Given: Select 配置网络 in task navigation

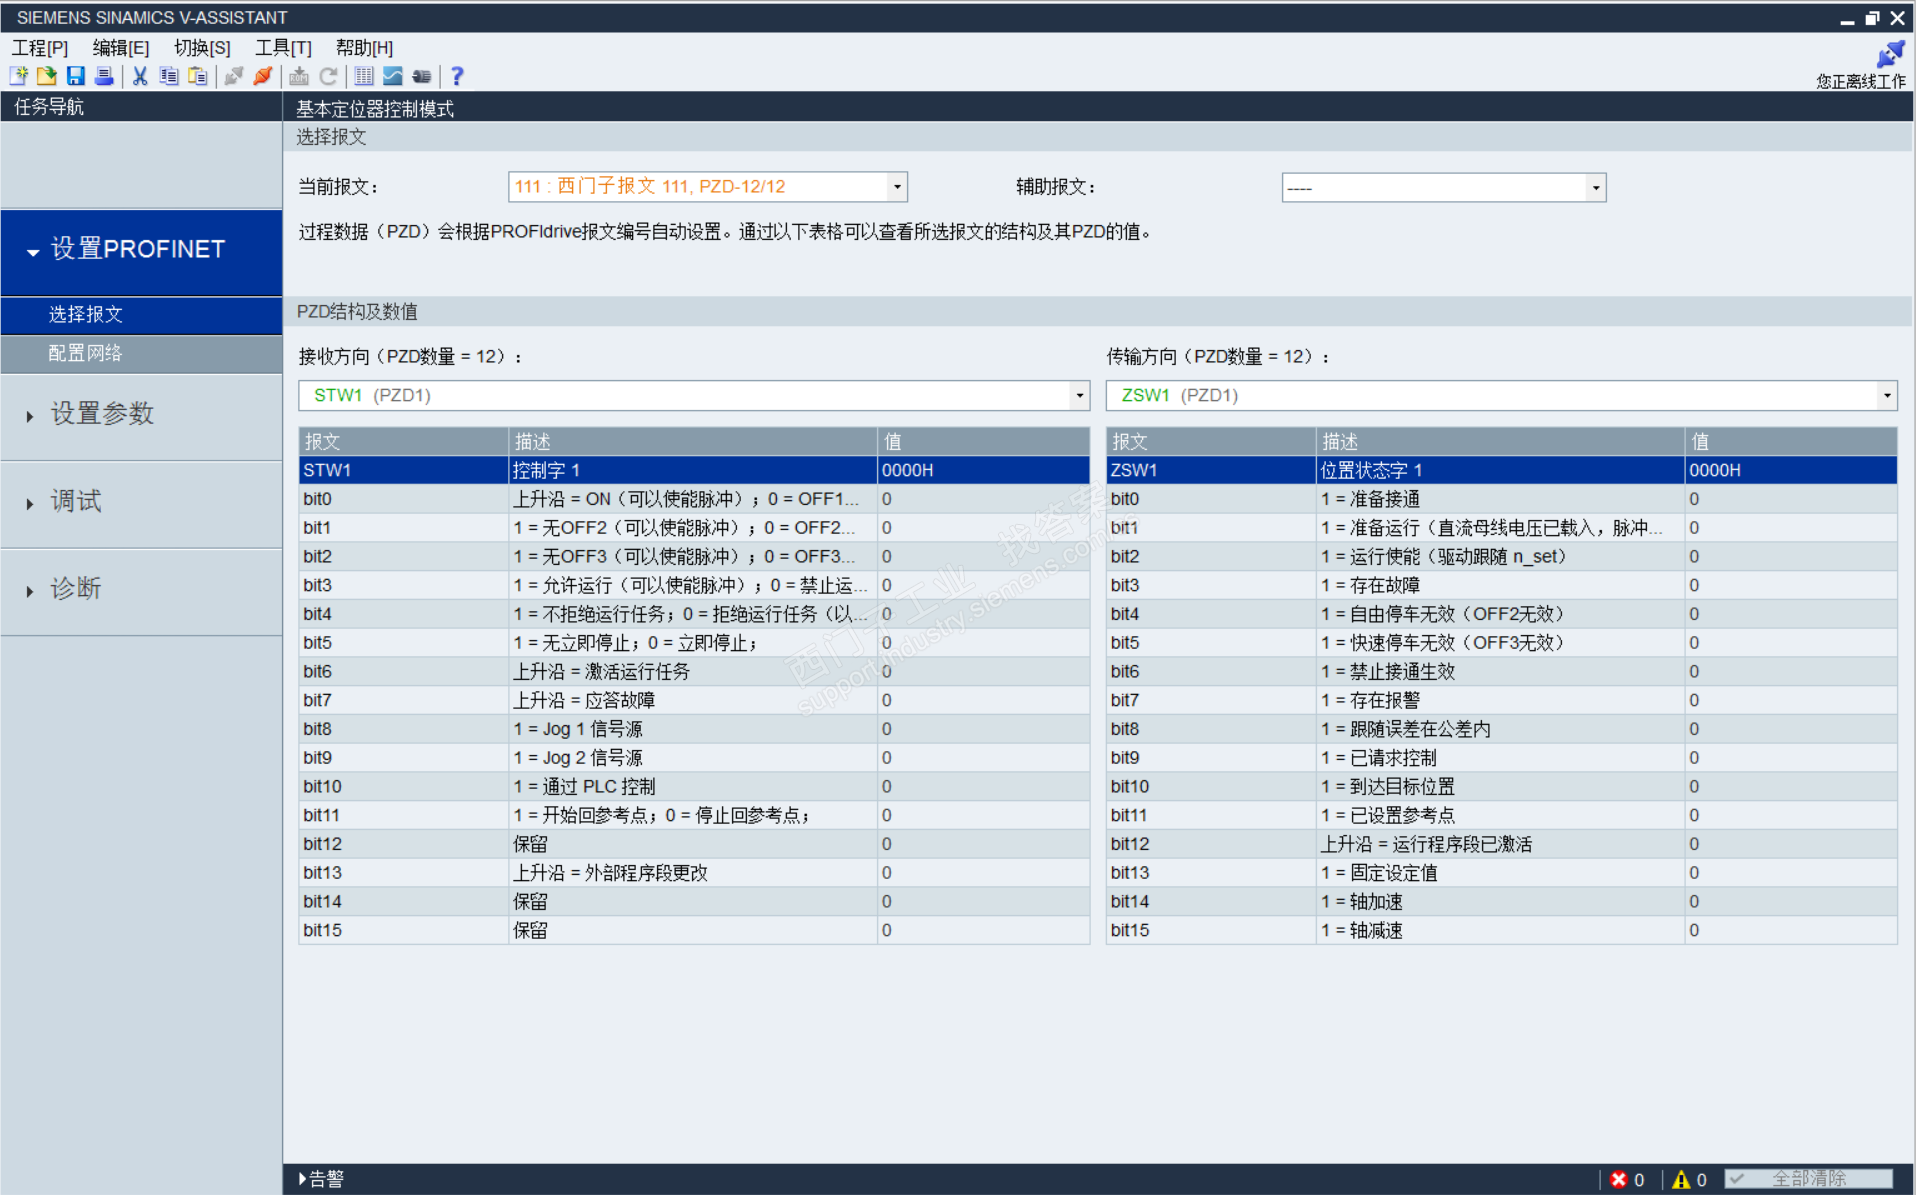Looking at the screenshot, I should (141, 354).
